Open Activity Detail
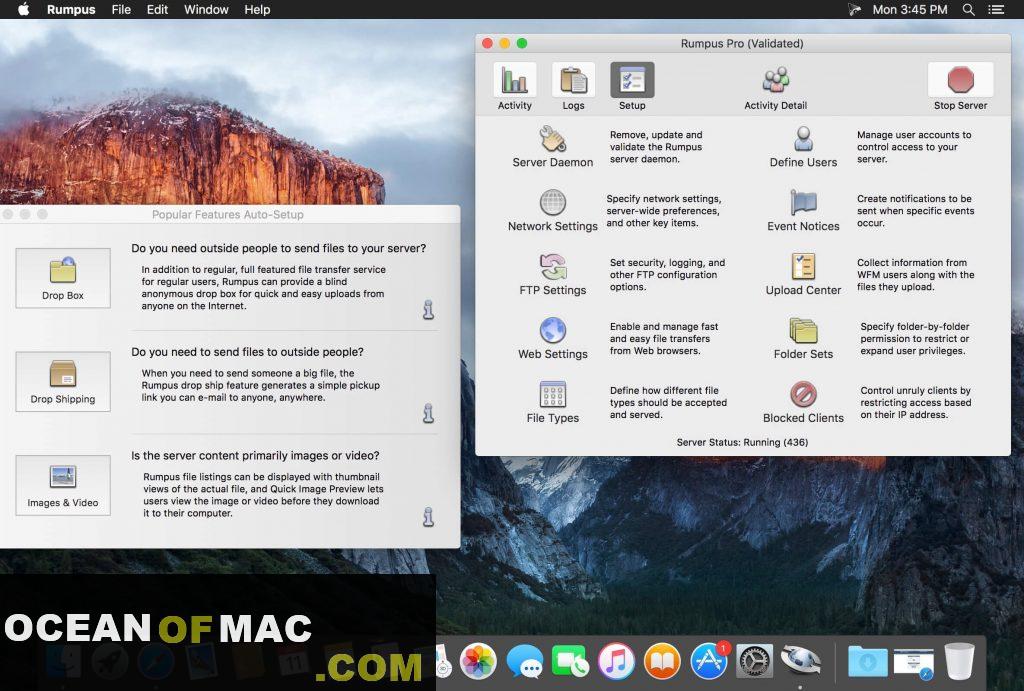This screenshot has width=1024, height=691. click(x=775, y=88)
